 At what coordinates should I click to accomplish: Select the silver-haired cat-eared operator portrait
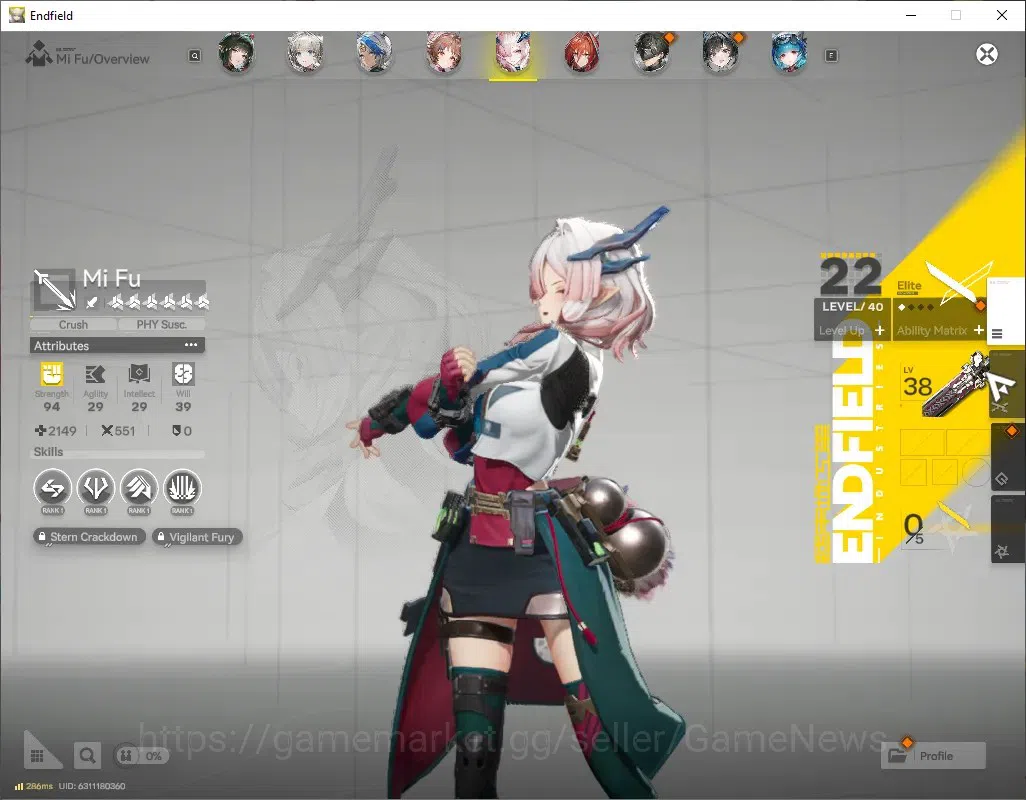pos(305,52)
